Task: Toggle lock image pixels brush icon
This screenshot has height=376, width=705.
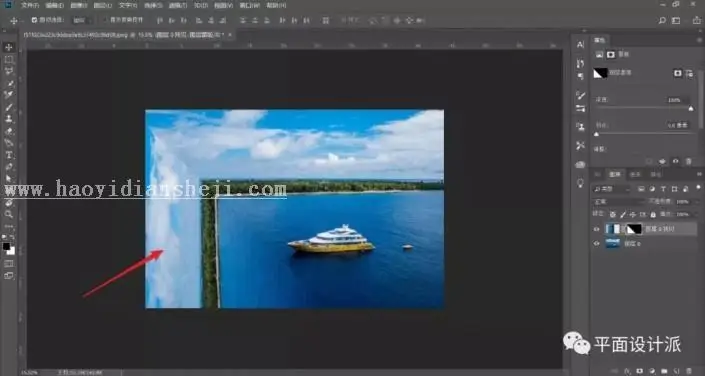Action: point(623,215)
